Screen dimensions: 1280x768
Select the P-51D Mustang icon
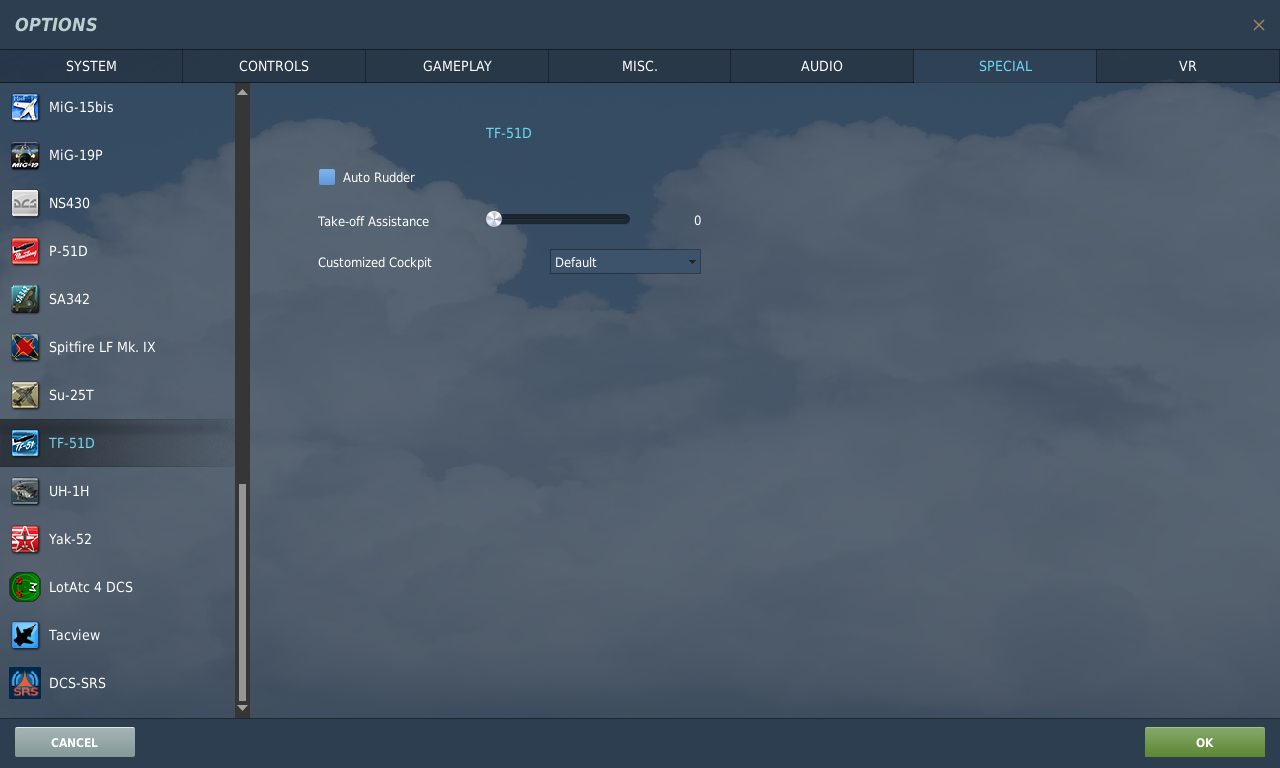[25, 251]
